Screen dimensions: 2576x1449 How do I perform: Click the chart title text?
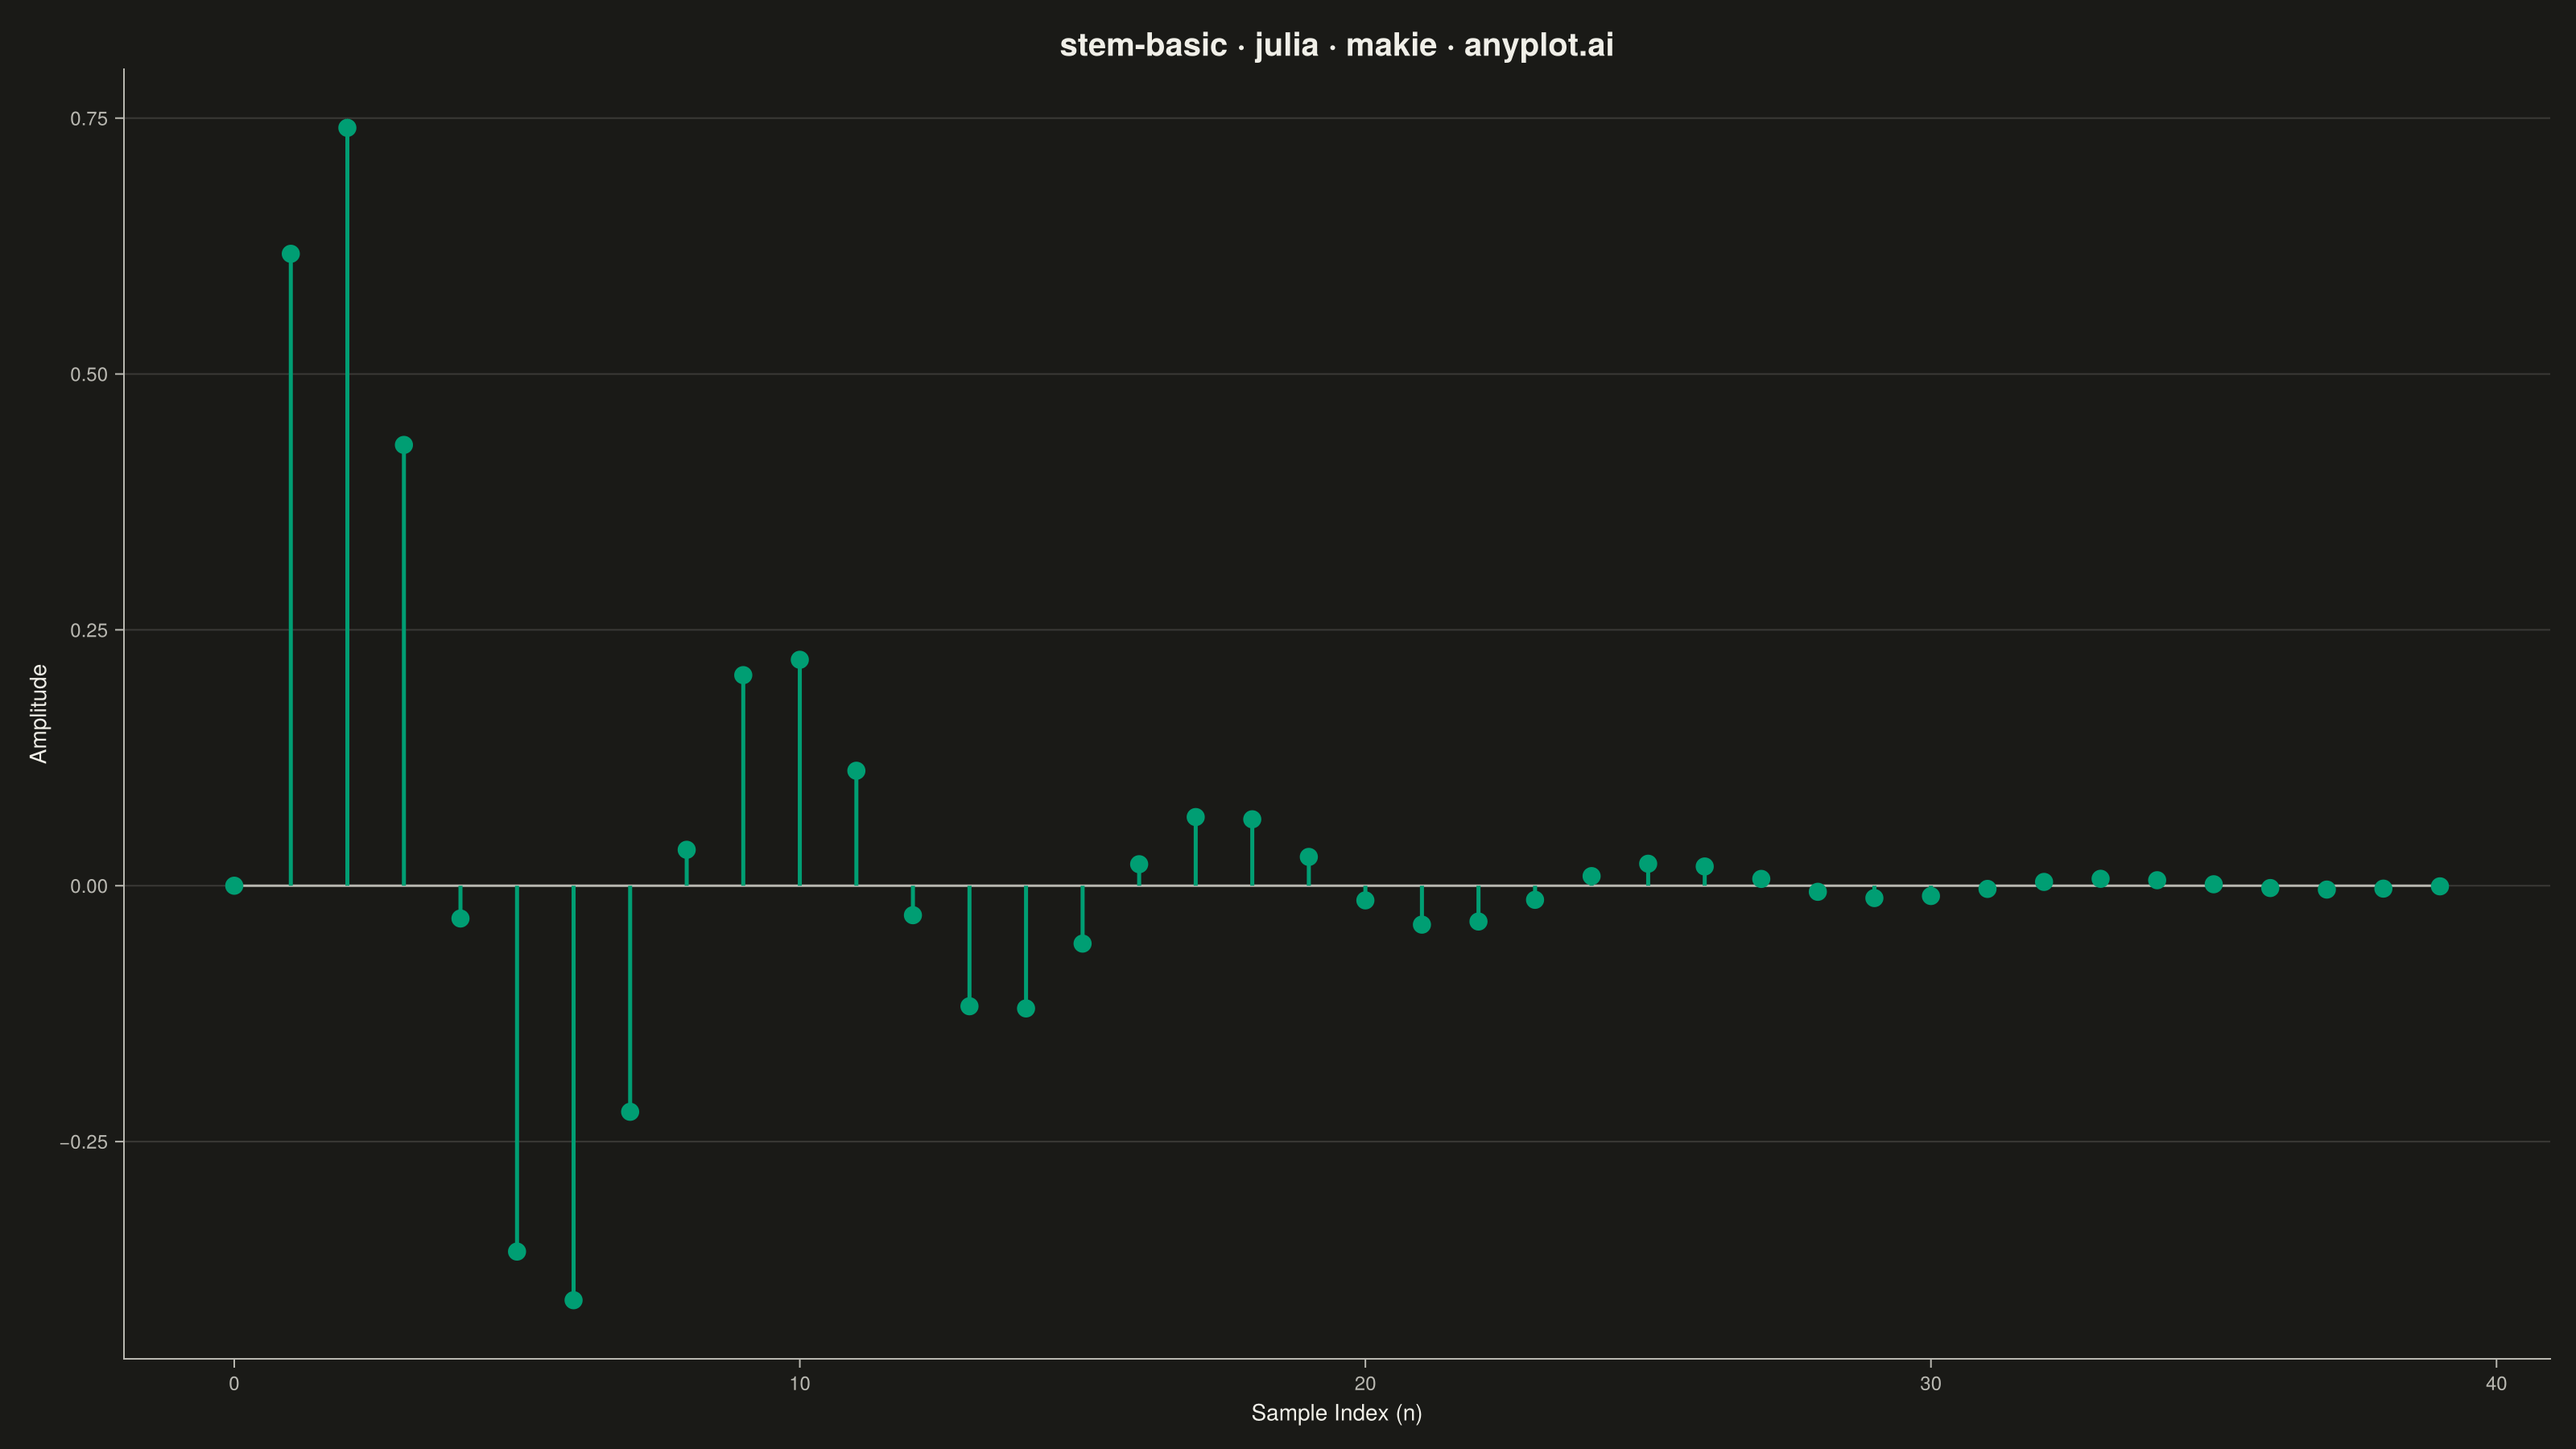1336,46
